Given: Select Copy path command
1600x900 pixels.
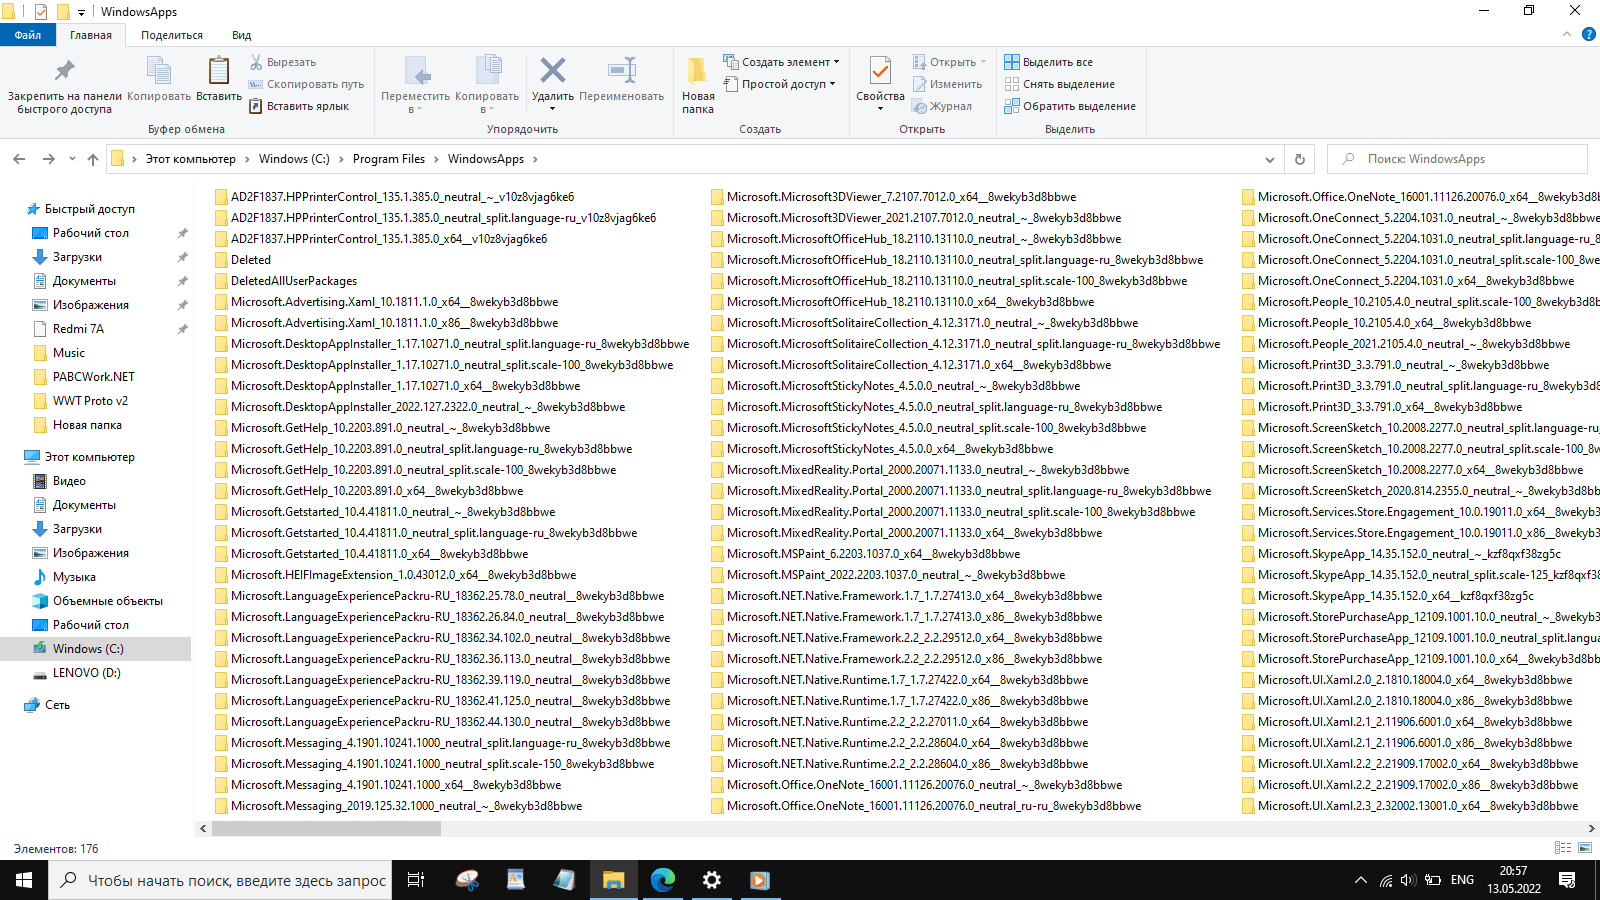Looking at the screenshot, I should [306, 84].
